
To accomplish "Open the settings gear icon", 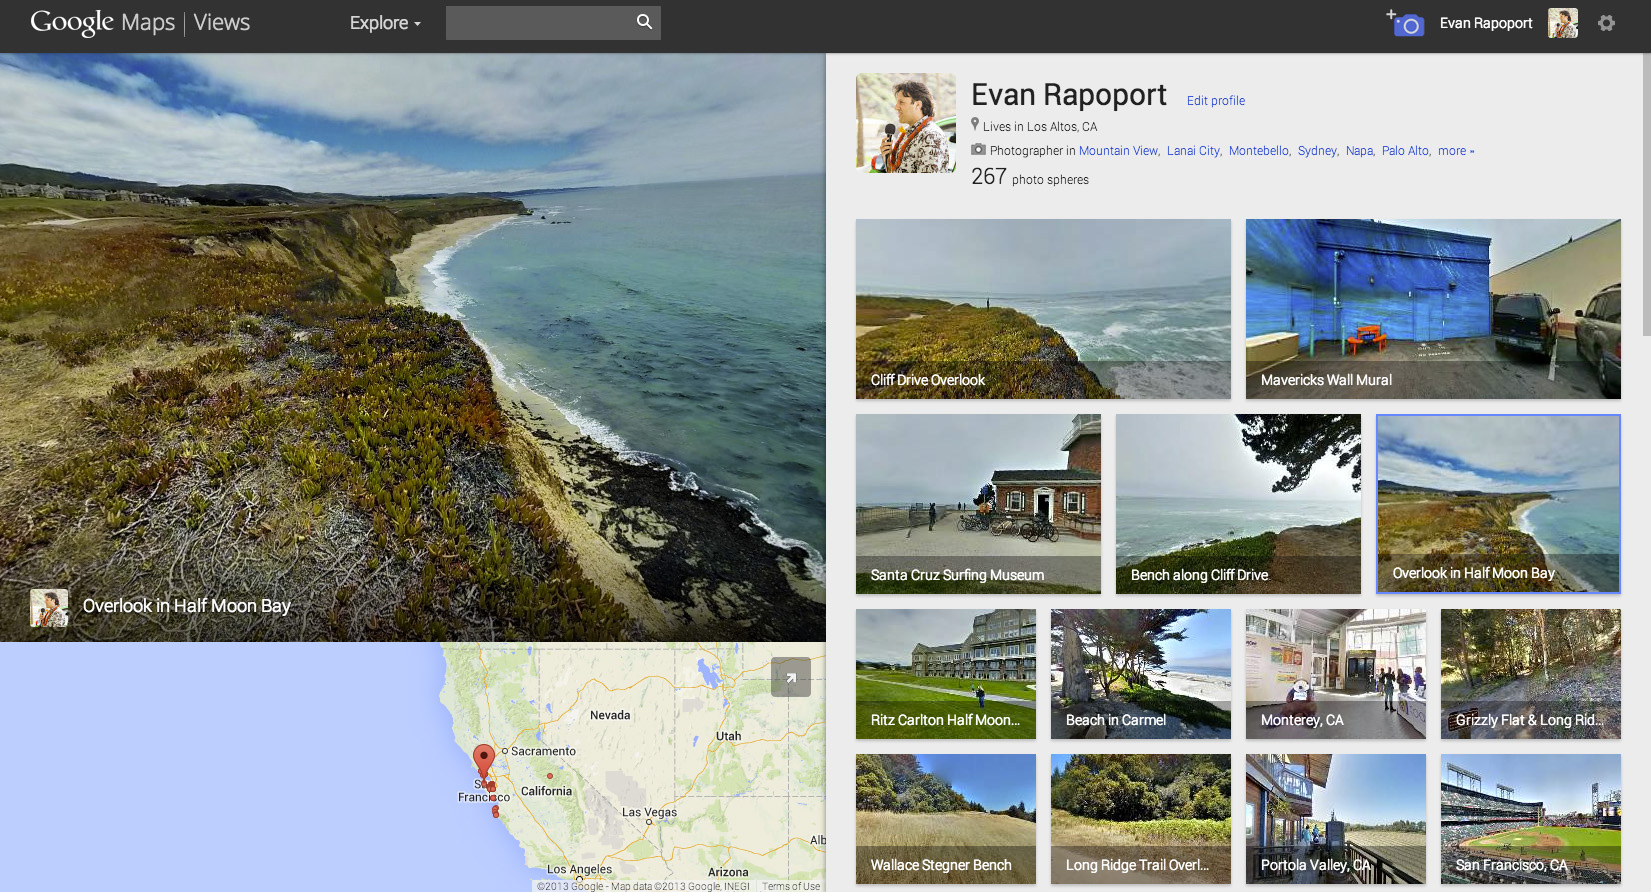I will 1606,23.
